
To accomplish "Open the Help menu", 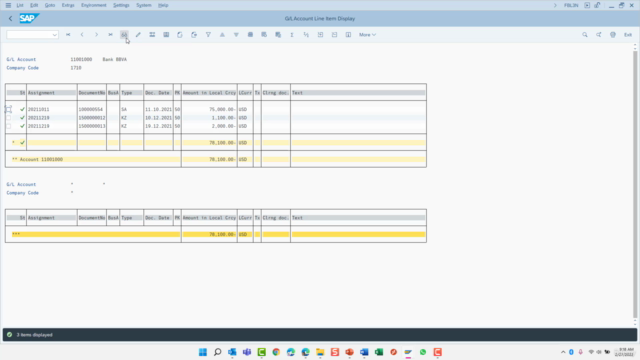I will tap(163, 5).
